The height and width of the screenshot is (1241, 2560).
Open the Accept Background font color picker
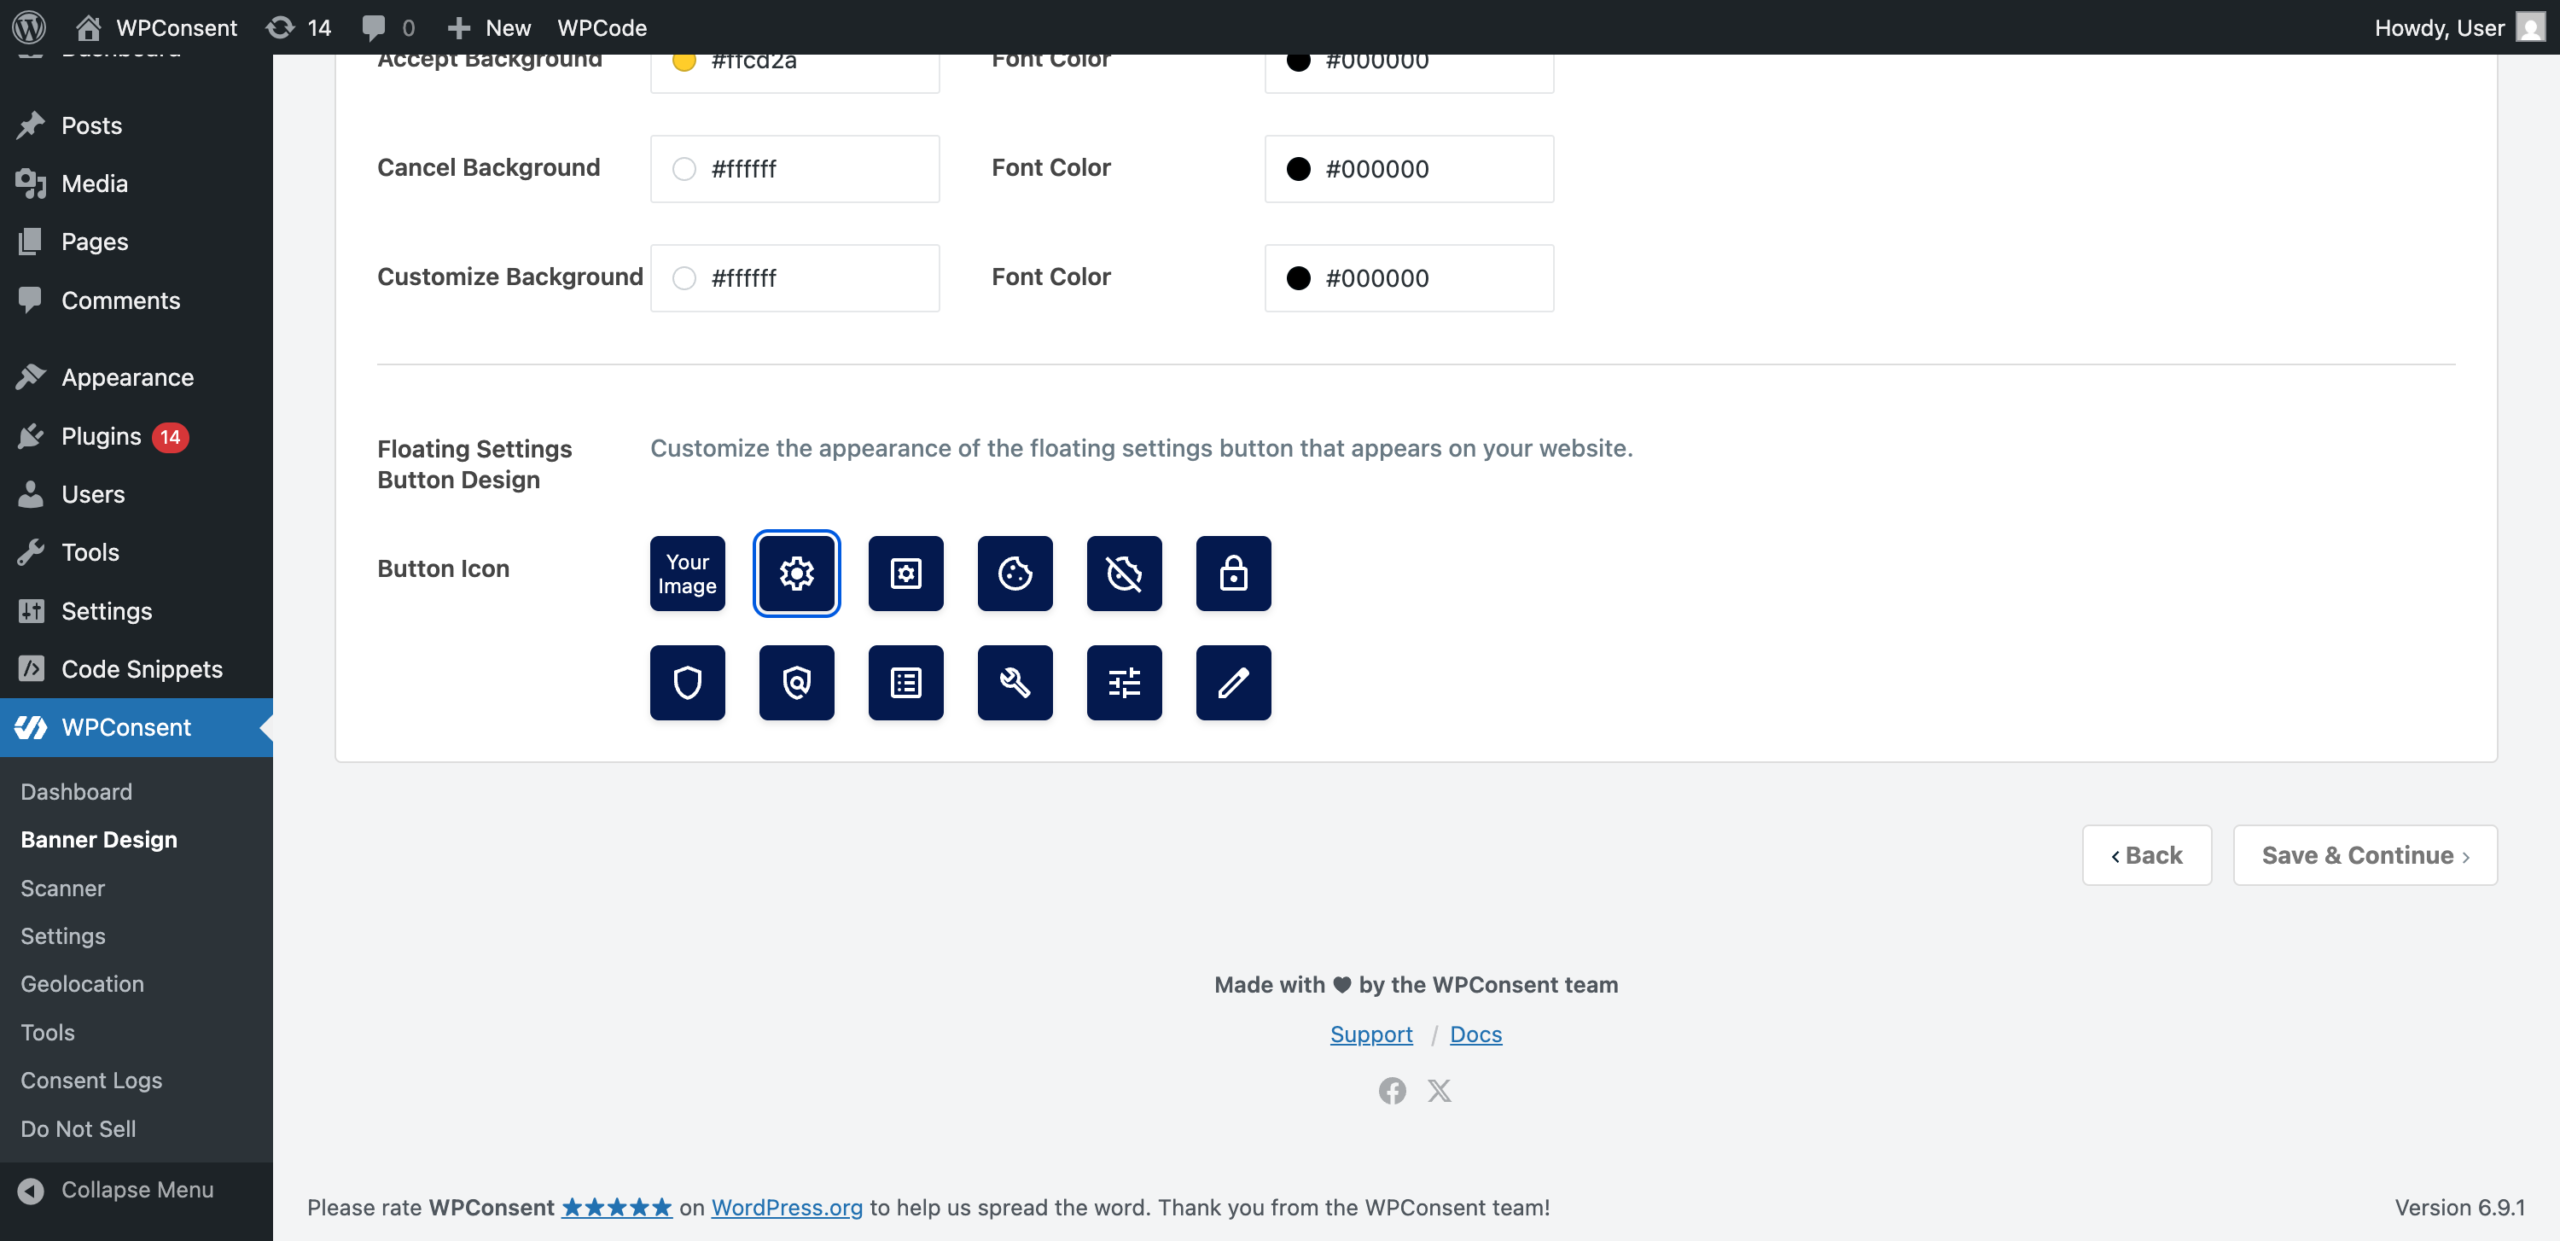click(1299, 60)
